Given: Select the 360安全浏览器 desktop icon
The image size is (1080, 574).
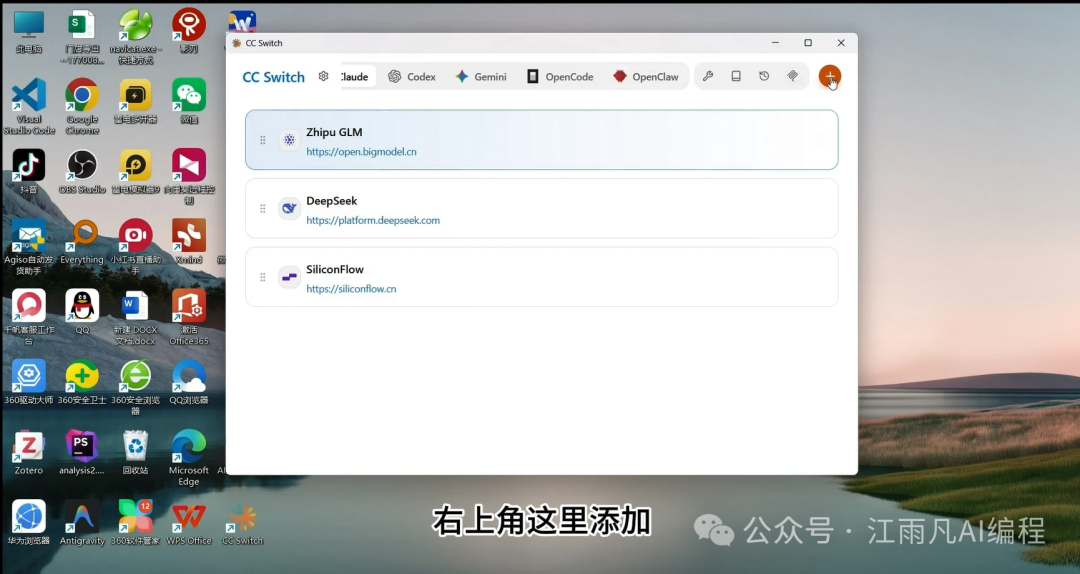Looking at the screenshot, I should click(x=136, y=387).
